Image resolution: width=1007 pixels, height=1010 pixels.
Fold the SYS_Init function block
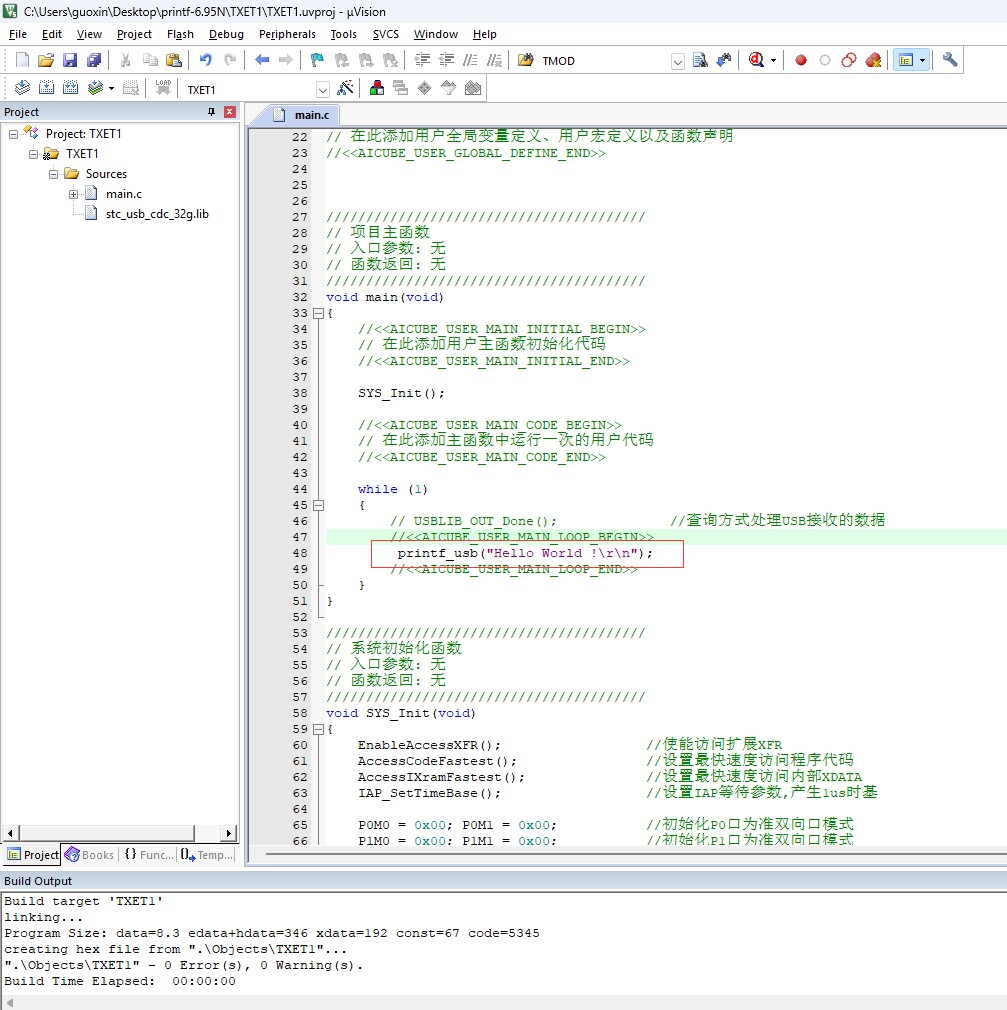point(318,730)
